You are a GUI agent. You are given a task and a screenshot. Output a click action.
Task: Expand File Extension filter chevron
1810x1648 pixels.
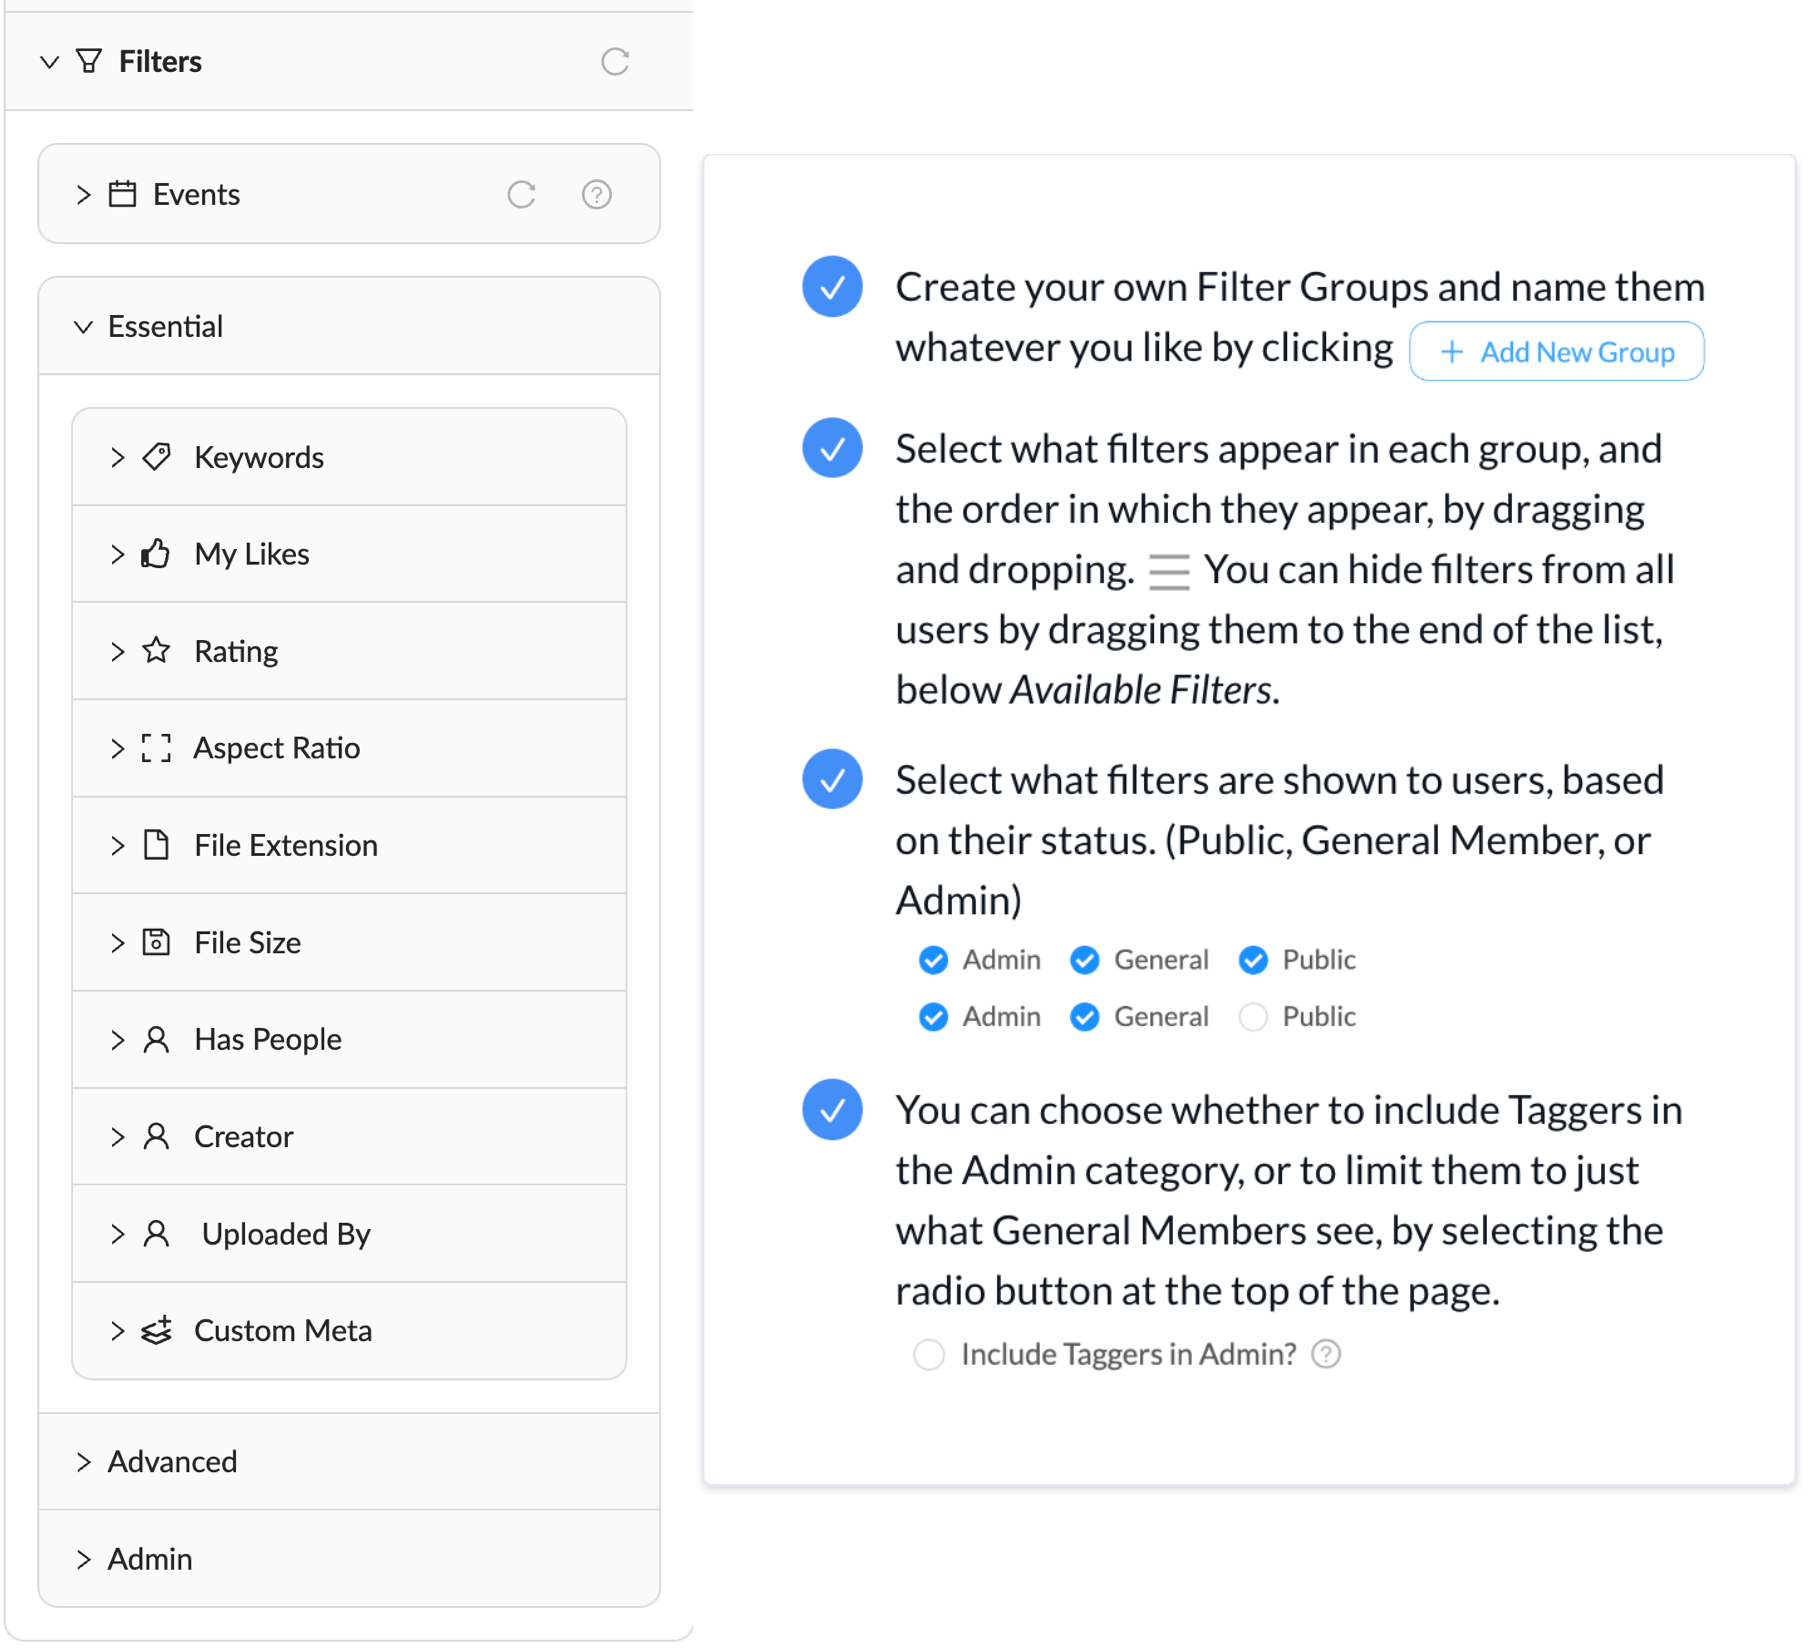(x=118, y=845)
